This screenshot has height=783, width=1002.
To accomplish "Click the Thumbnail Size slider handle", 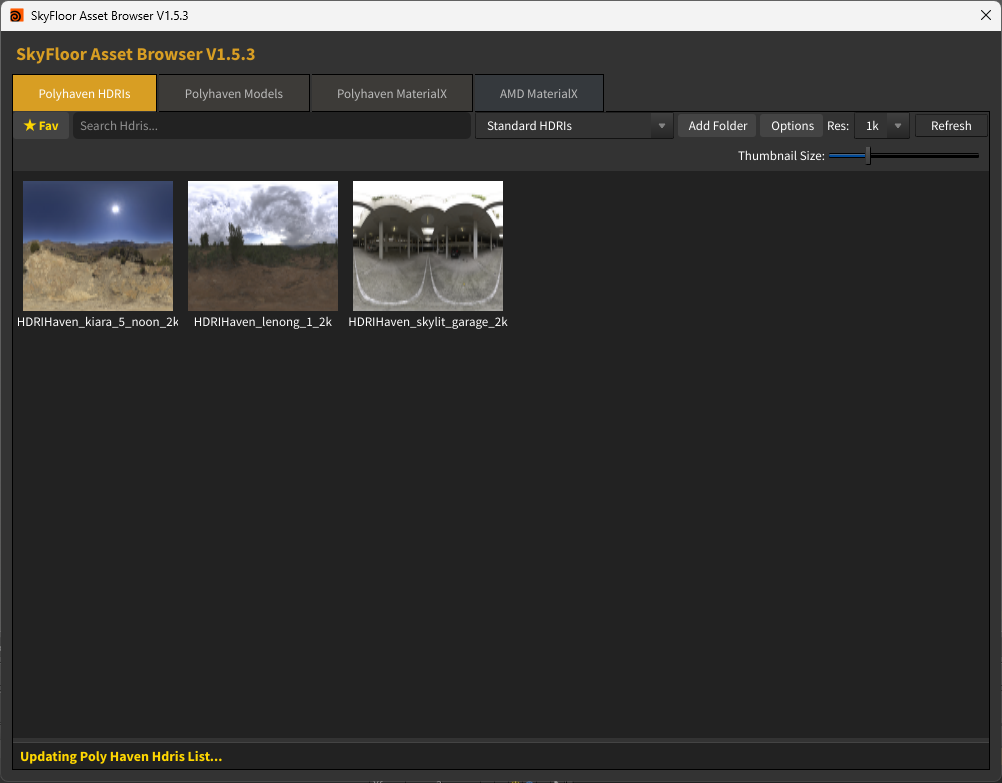I will point(868,155).
